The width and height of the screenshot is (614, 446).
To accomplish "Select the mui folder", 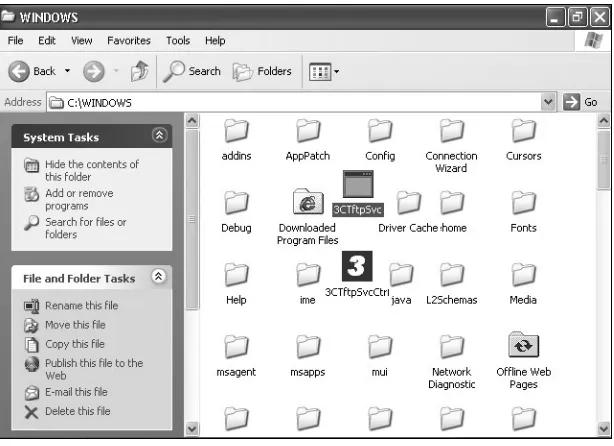I will click(380, 356).
